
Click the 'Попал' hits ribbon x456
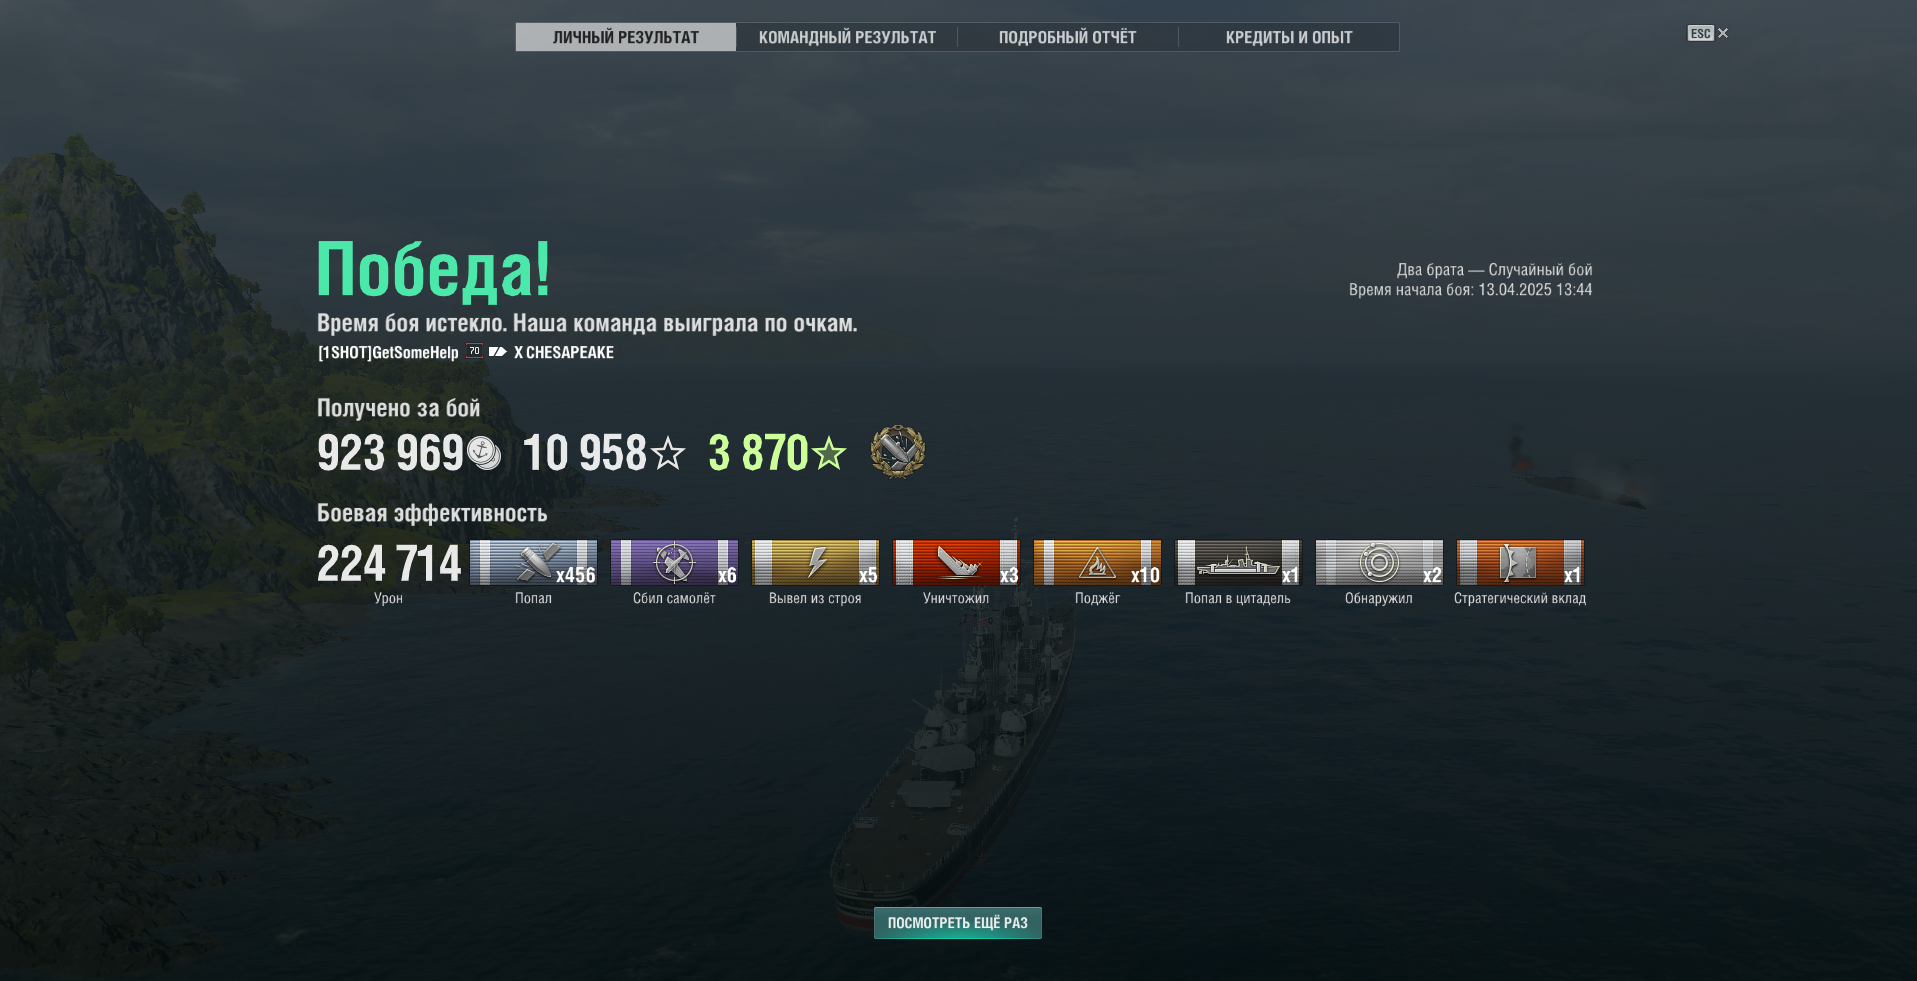533,562
